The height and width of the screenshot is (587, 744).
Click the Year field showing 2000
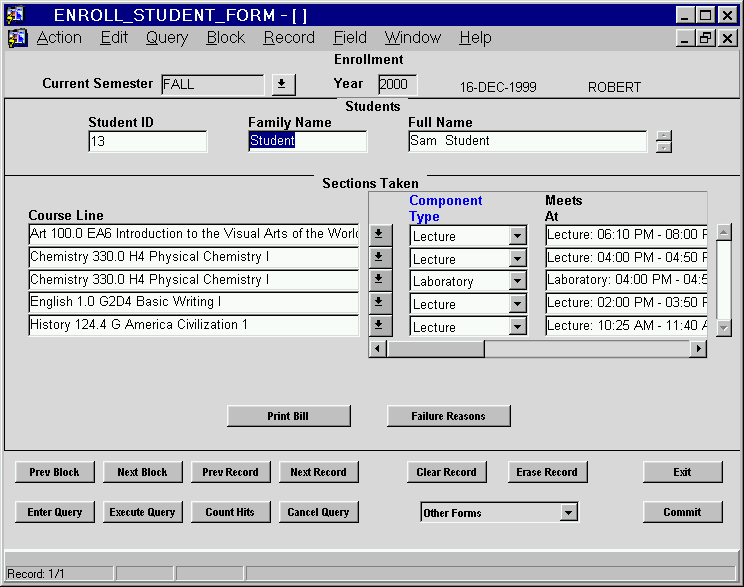click(398, 85)
